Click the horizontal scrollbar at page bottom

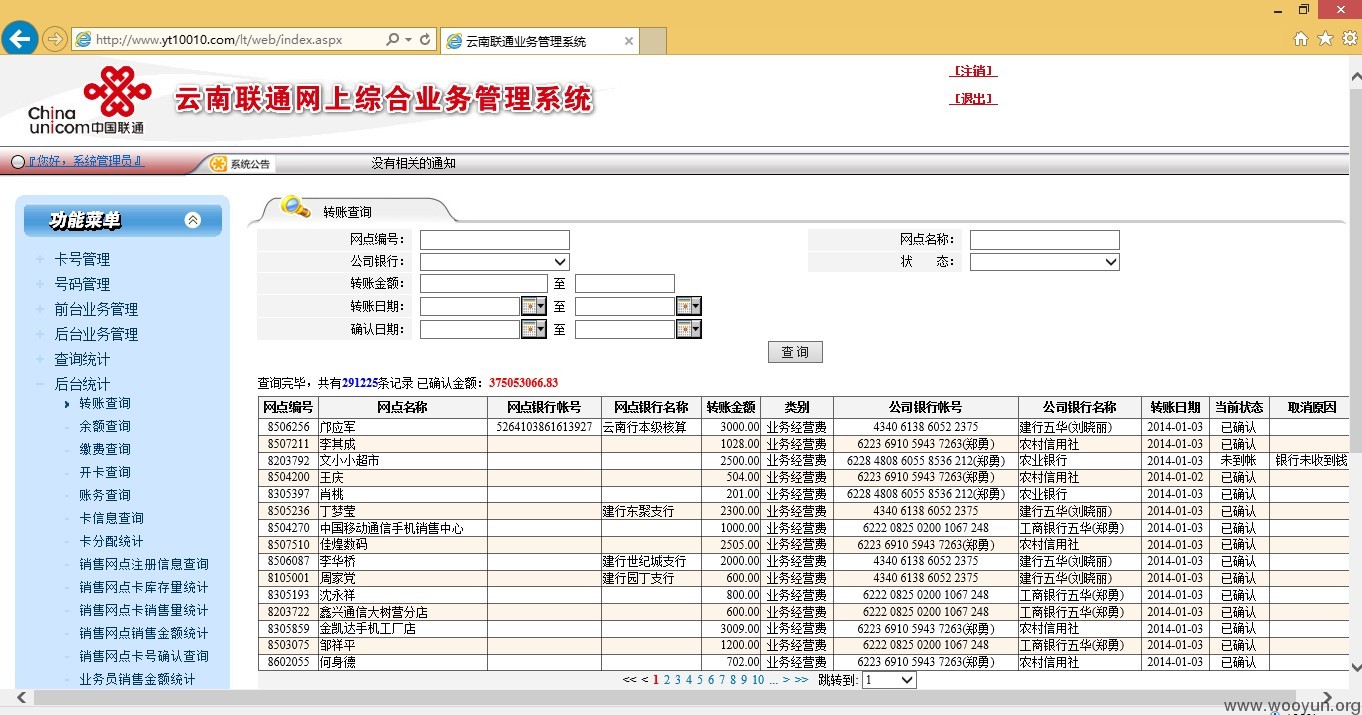tap(670, 697)
